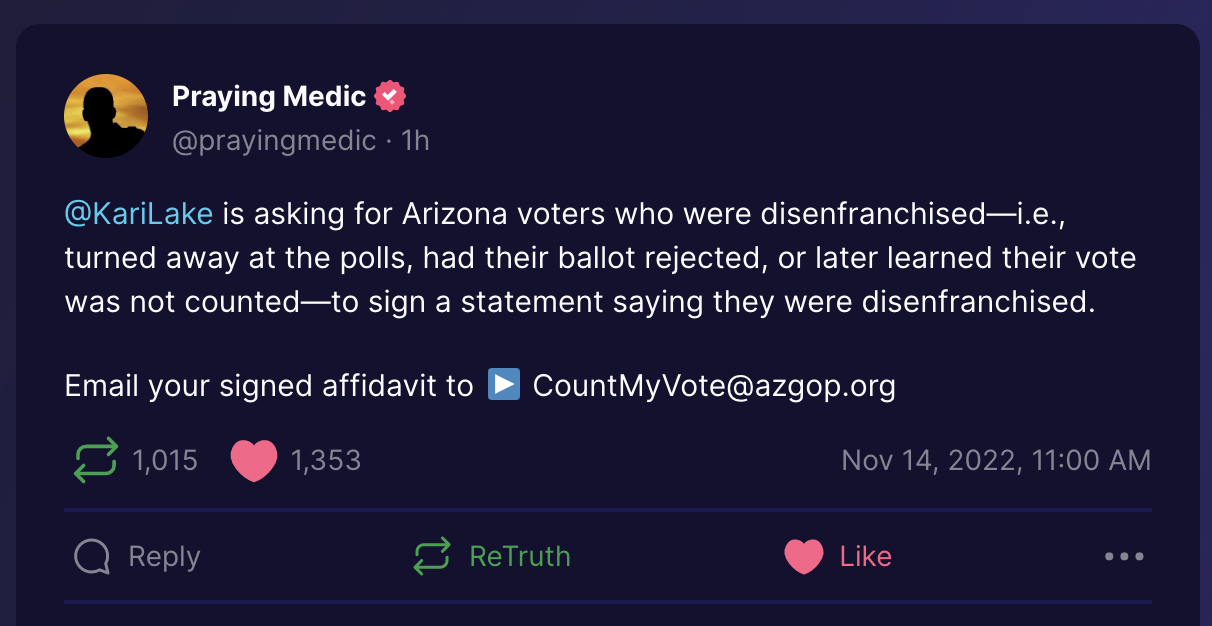Click the CountMyVote@azgop.org email address
1212x626 pixels.
pos(714,386)
